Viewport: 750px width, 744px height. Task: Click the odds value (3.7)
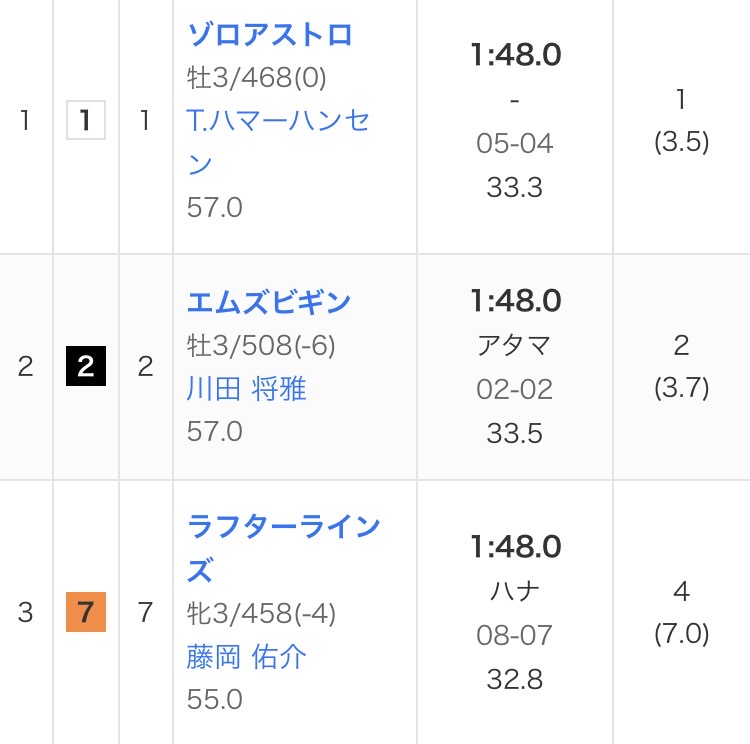(681, 388)
